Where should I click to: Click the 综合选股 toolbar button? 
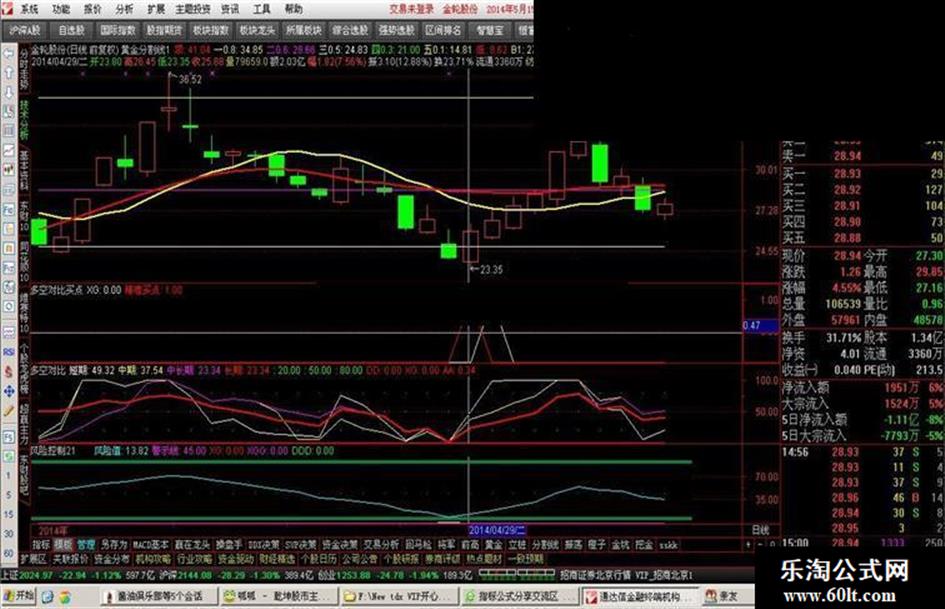[x=350, y=30]
